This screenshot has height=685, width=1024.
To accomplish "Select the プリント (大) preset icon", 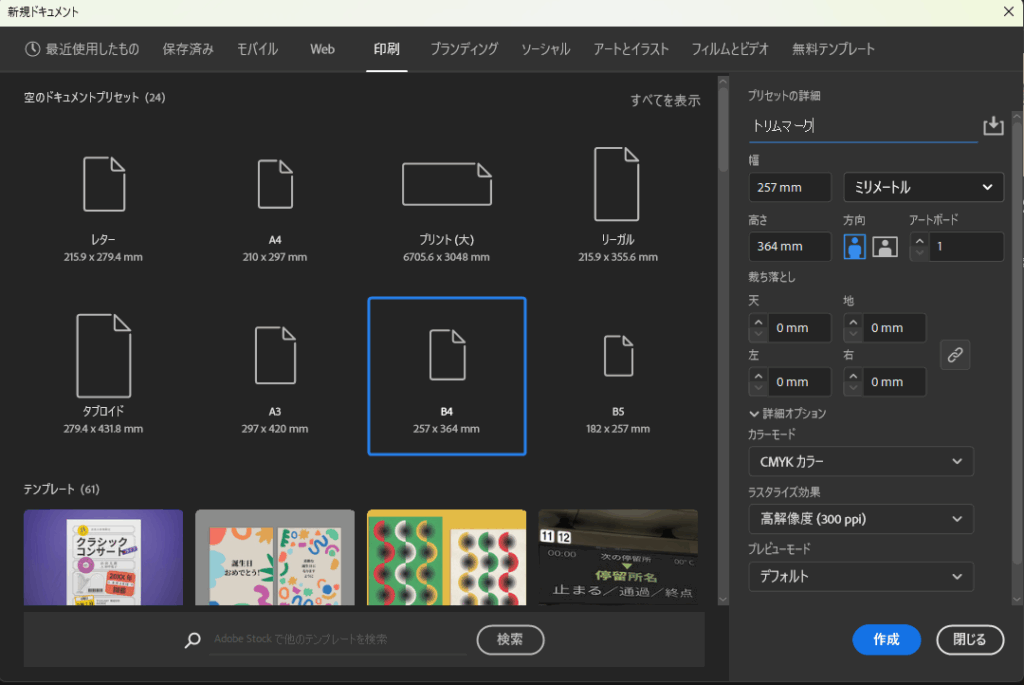I will [x=446, y=184].
